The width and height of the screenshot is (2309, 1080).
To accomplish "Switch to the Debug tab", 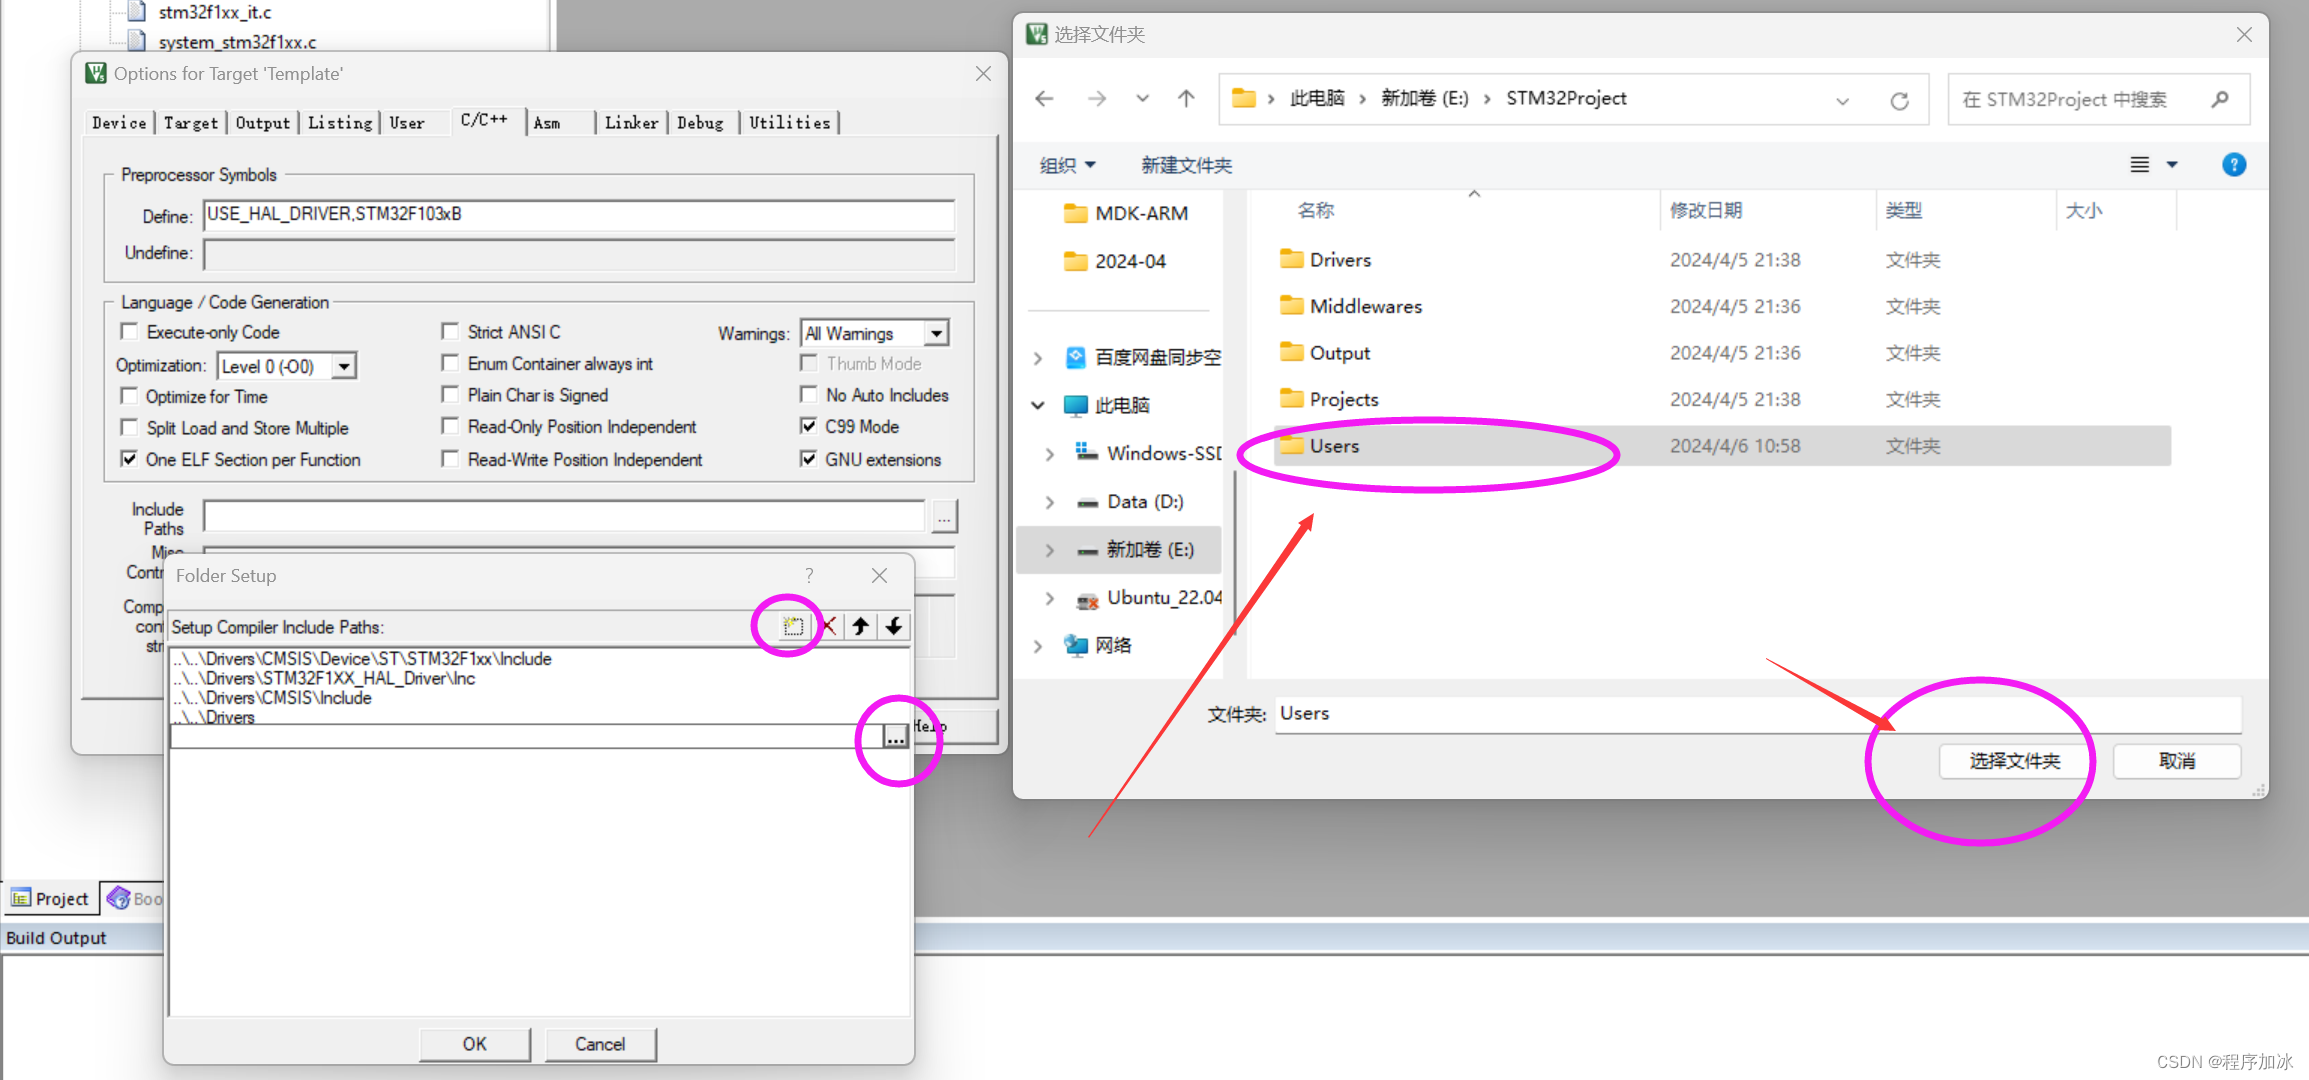I will point(700,123).
